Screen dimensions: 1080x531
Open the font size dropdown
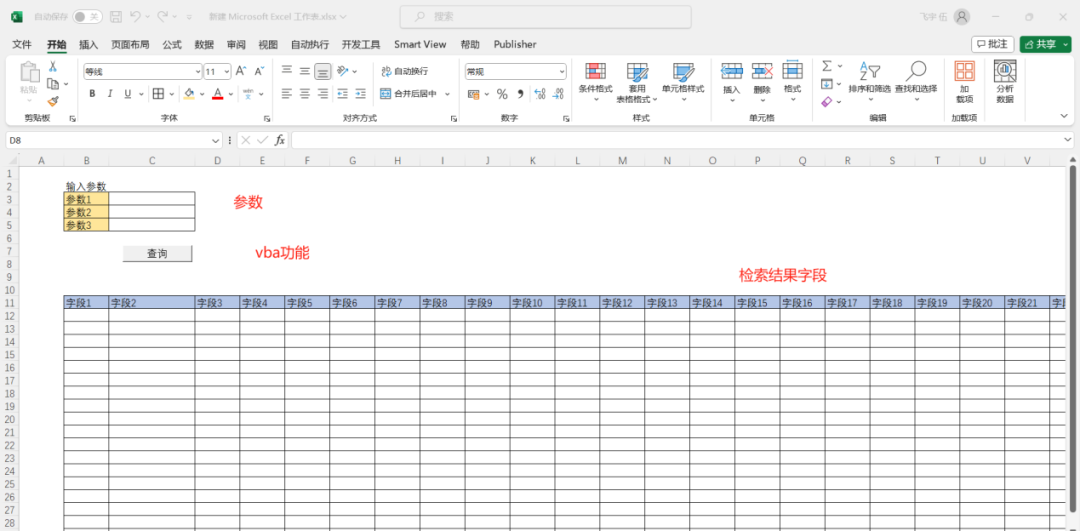[x=227, y=72]
